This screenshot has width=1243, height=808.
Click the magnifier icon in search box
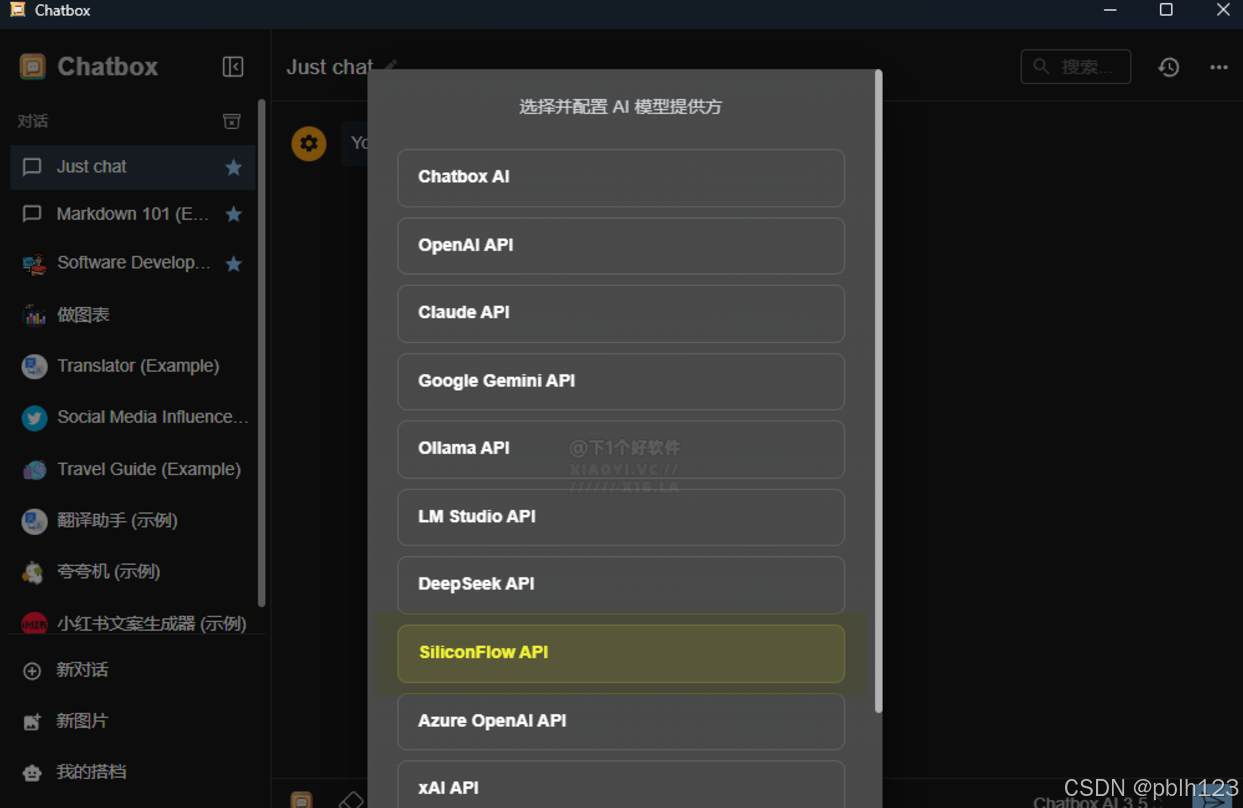pos(1041,66)
